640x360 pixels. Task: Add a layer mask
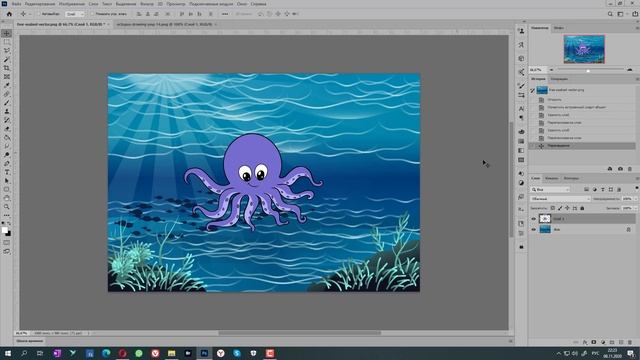pos(593,342)
